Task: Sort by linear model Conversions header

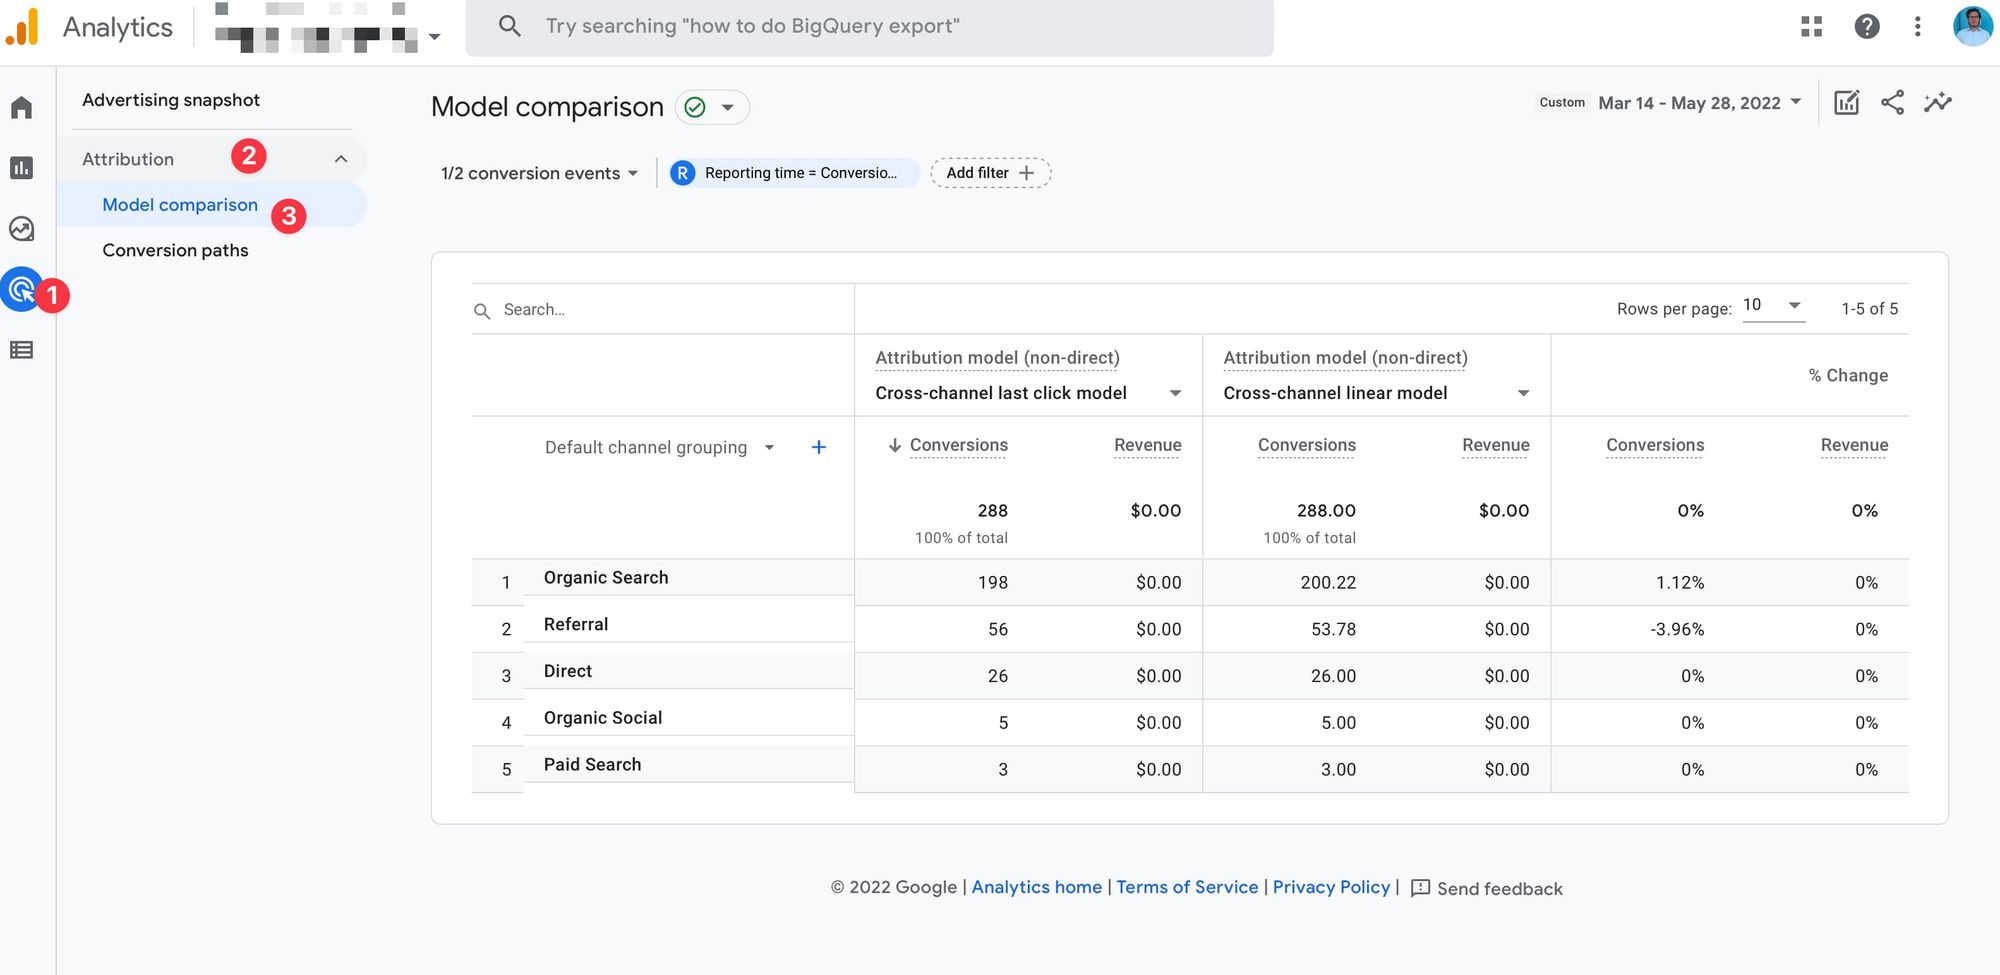Action: coord(1306,445)
